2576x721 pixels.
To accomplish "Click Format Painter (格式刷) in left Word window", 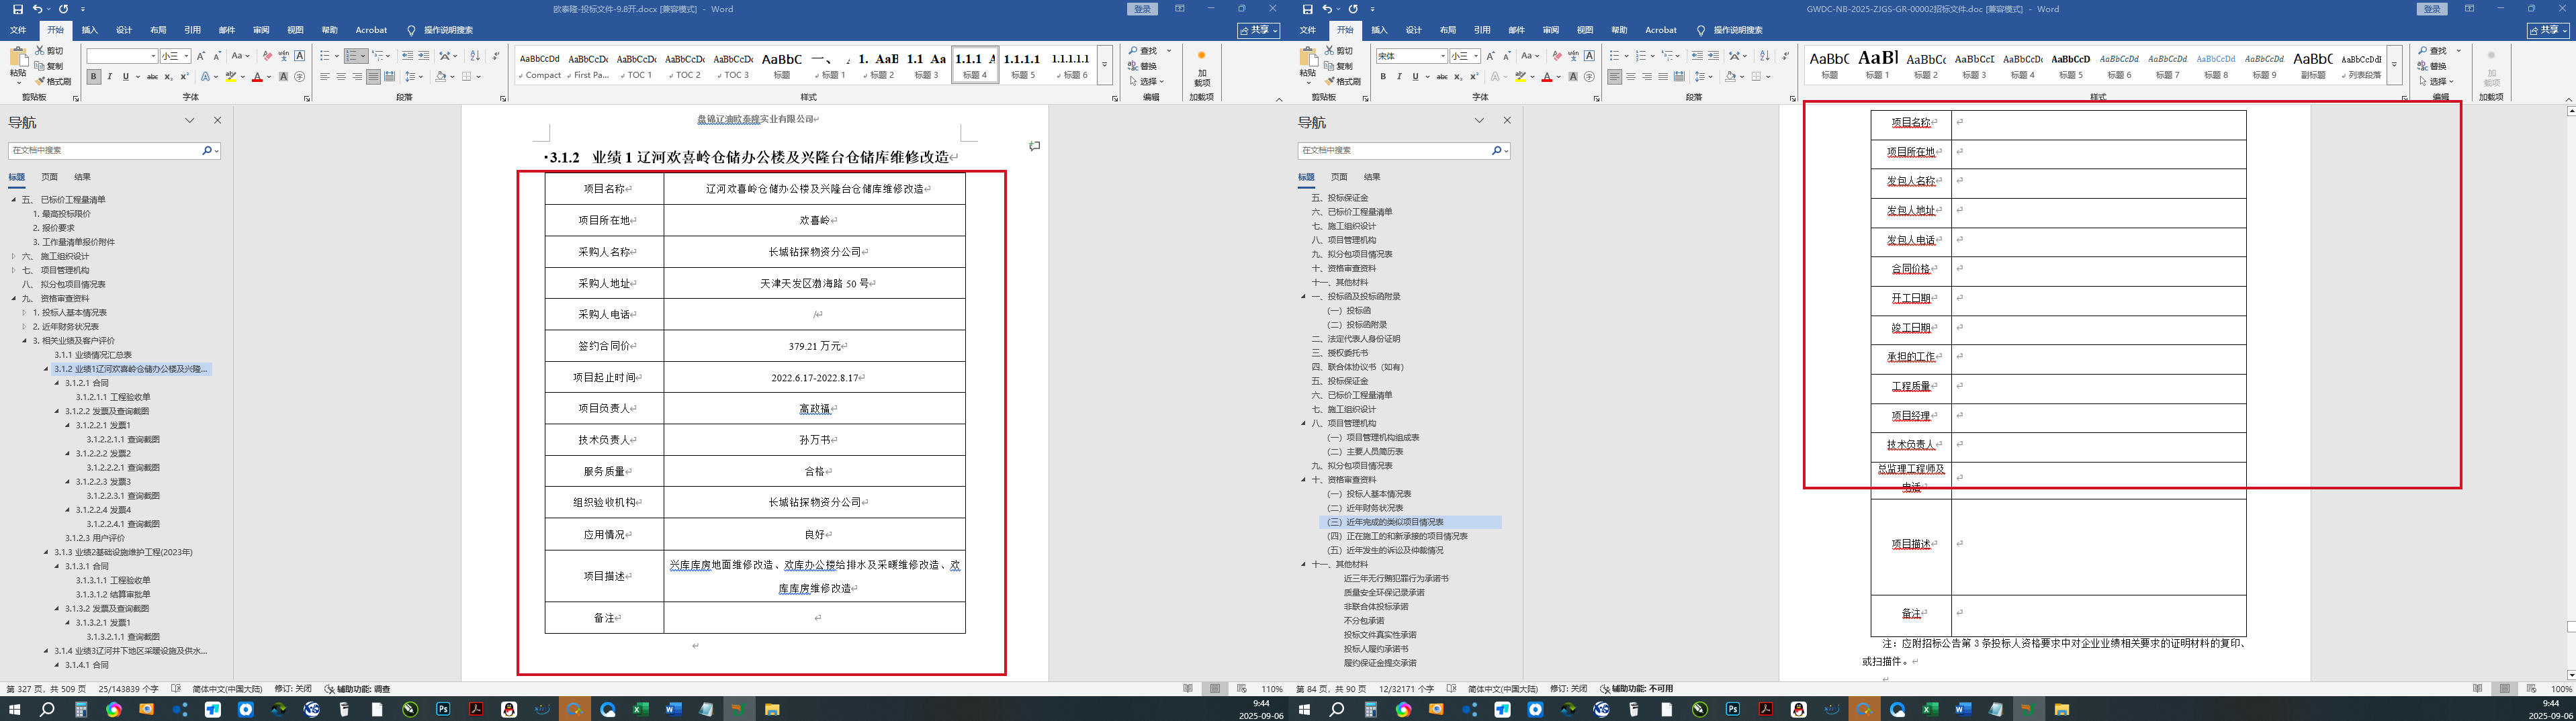I will [x=53, y=81].
